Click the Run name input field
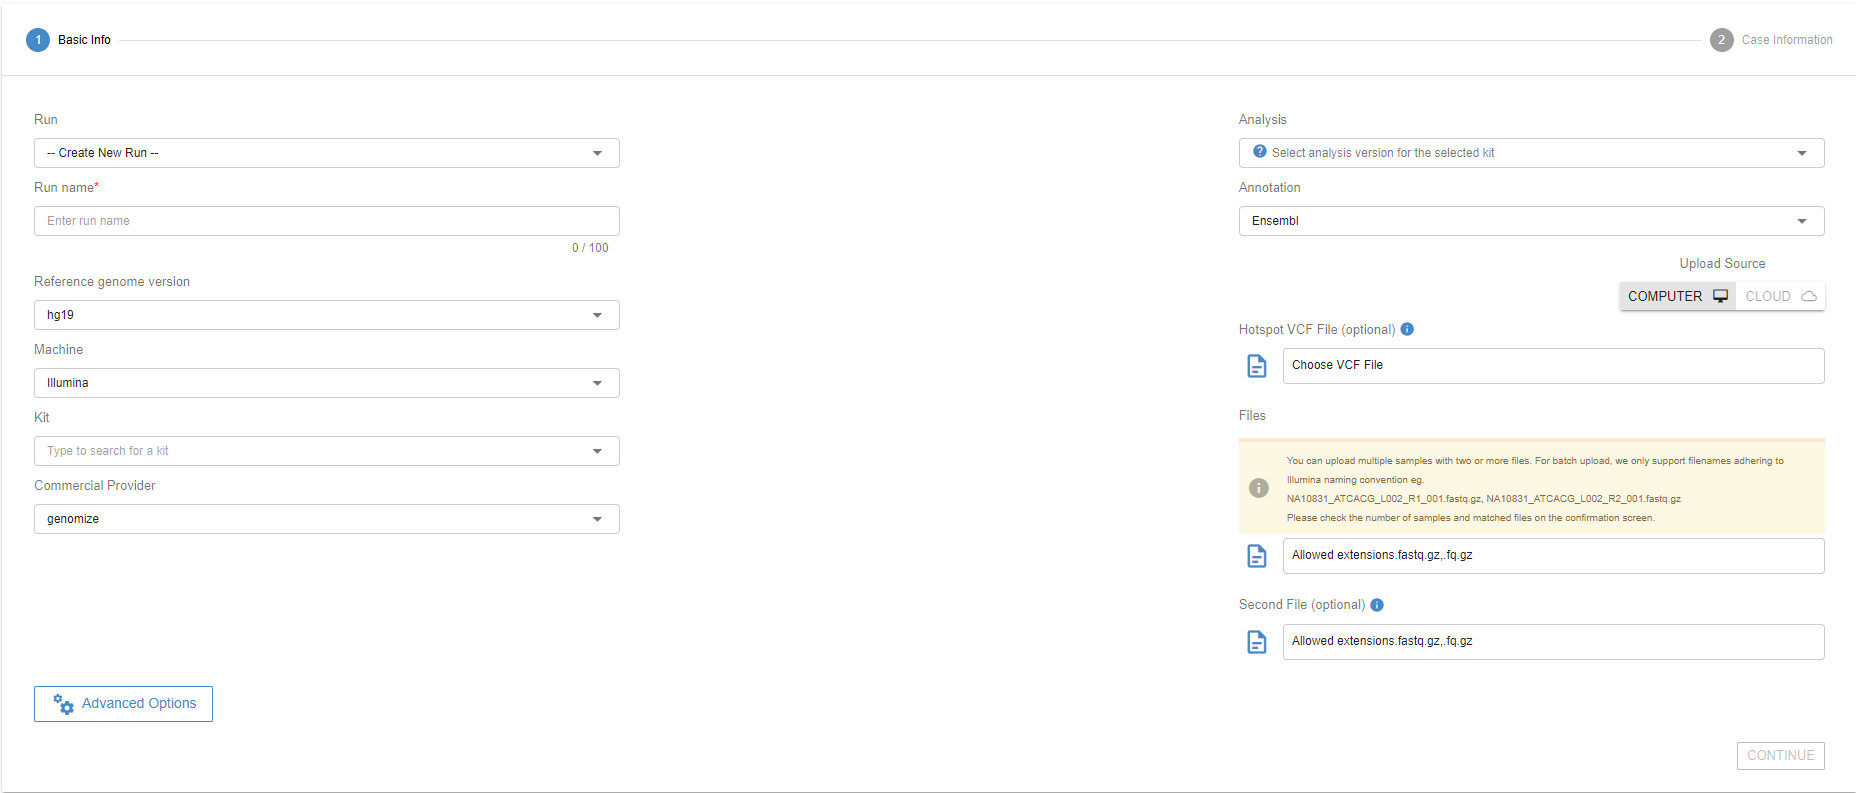 [x=327, y=221]
